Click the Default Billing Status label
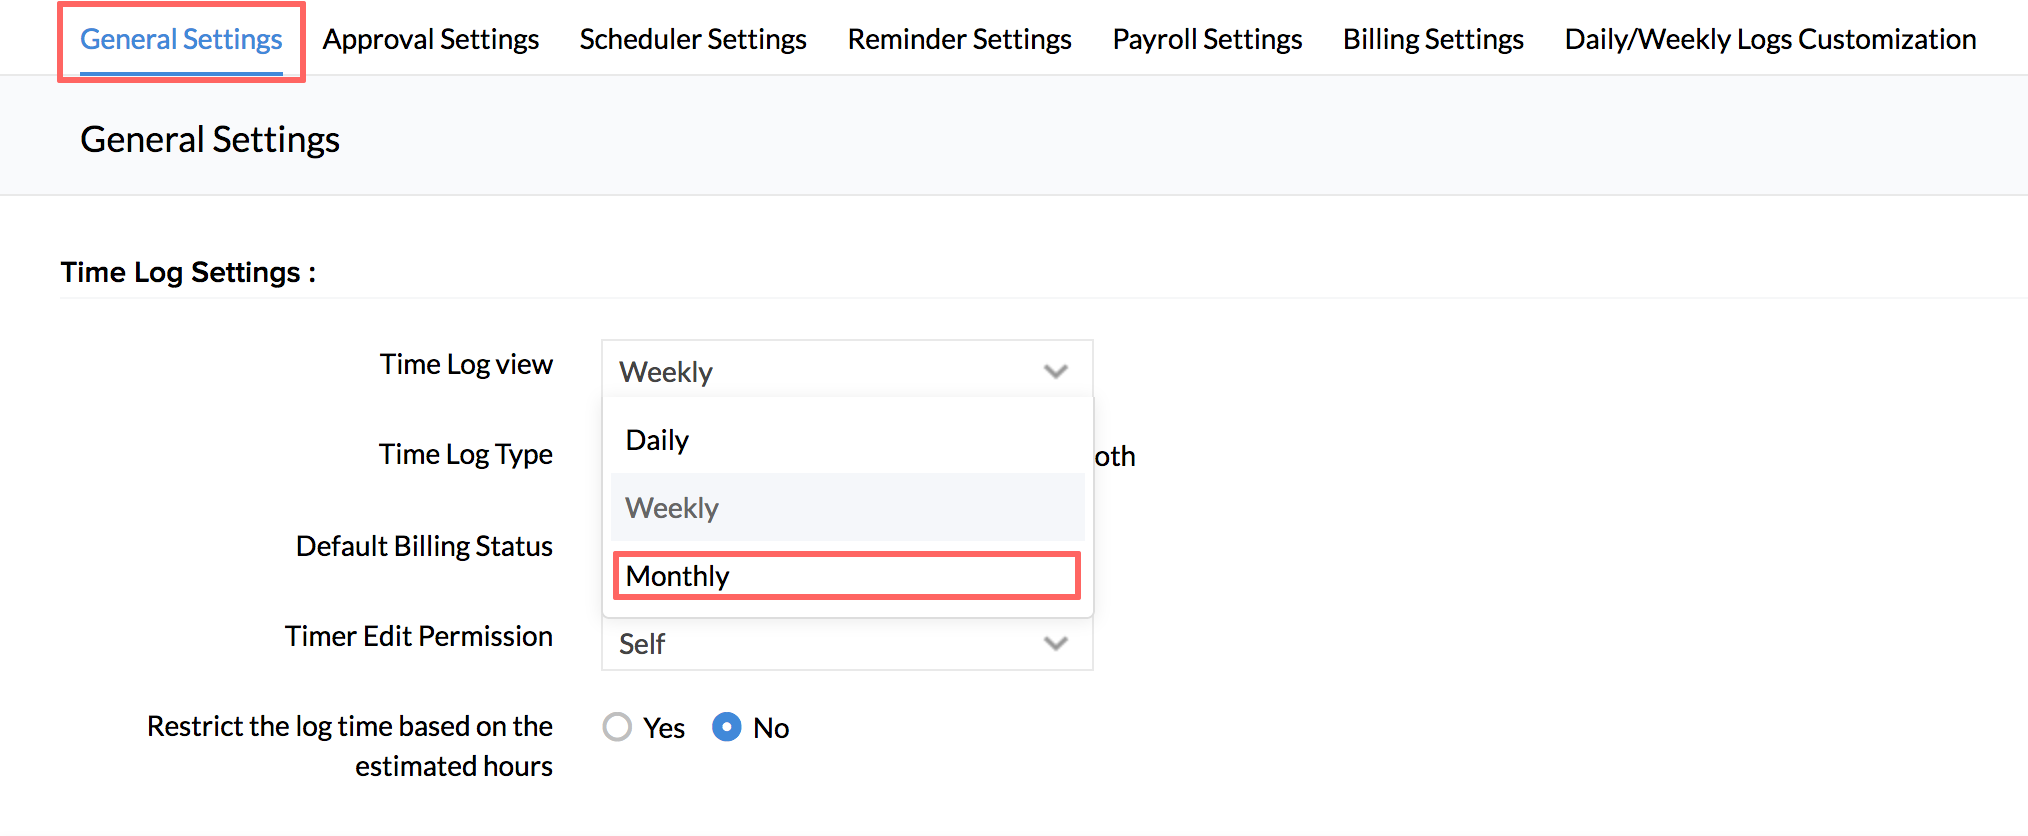 (x=424, y=546)
